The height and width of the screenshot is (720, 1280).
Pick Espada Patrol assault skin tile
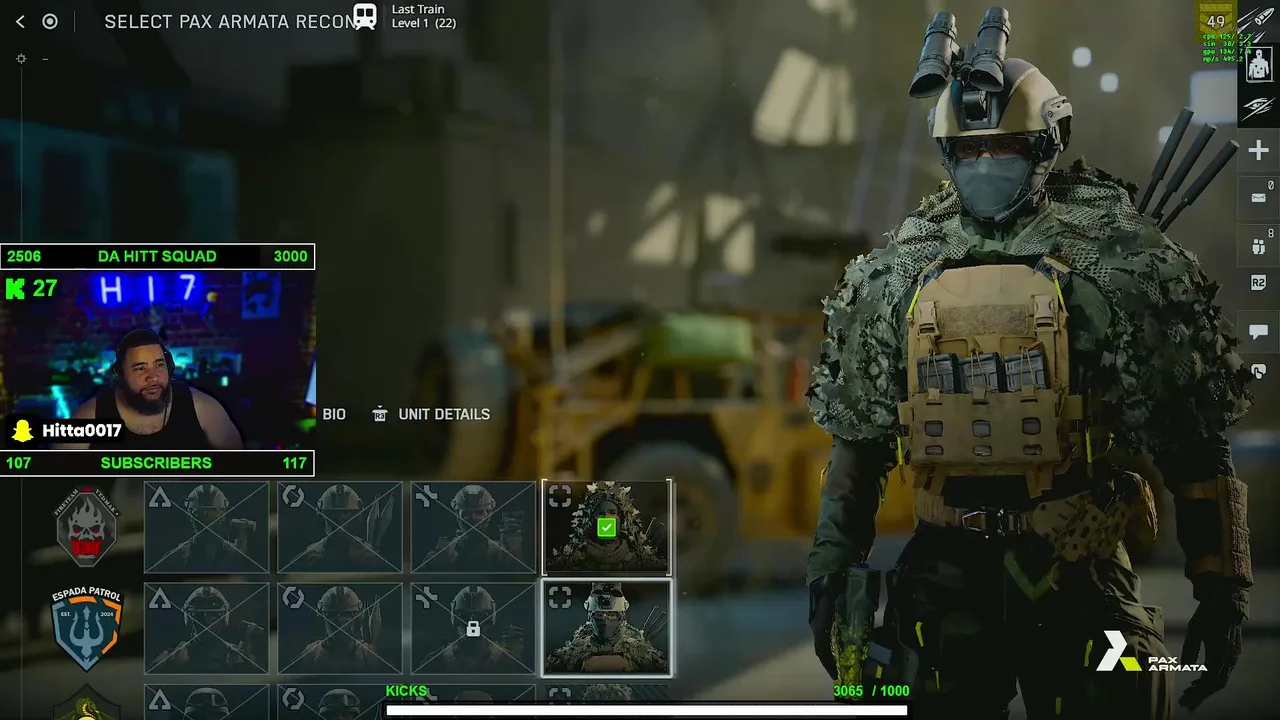[207, 628]
